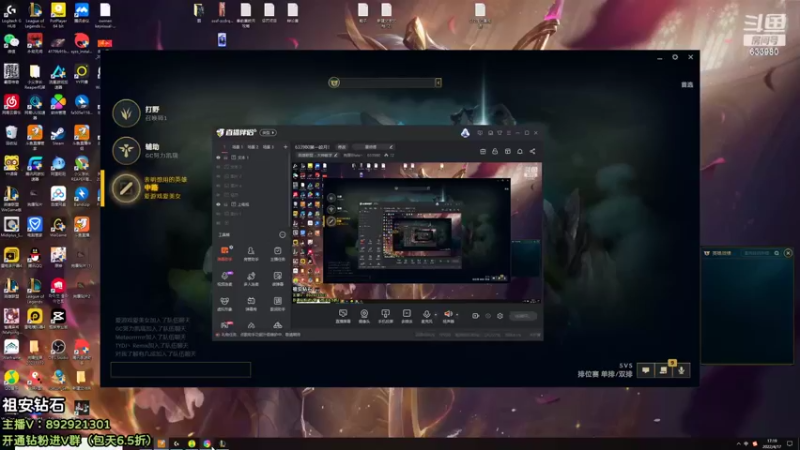The width and height of the screenshot is (800, 450).
Task: Open the third tool in top toolbox row
Action: (x=278, y=253)
